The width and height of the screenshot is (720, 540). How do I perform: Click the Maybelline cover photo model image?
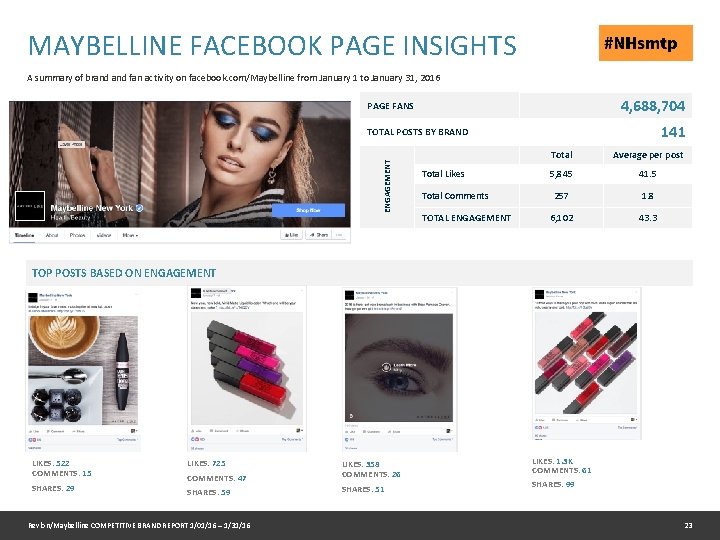pyautogui.click(x=180, y=164)
